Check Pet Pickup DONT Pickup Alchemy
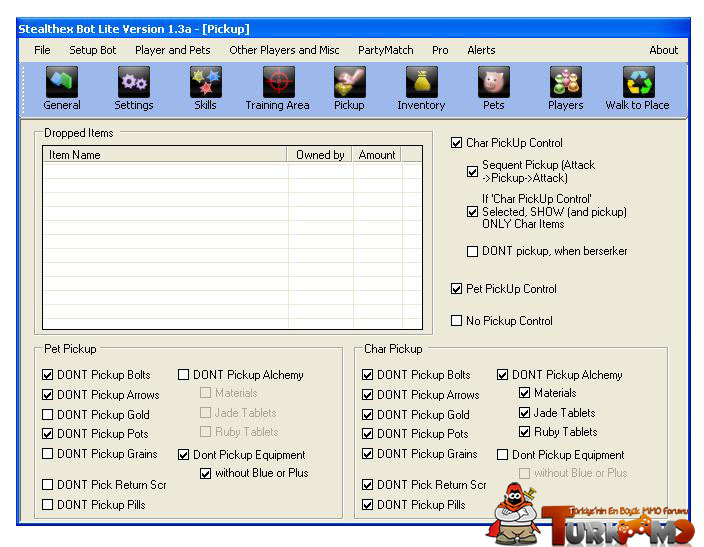This screenshot has width=704, height=547. coord(184,375)
